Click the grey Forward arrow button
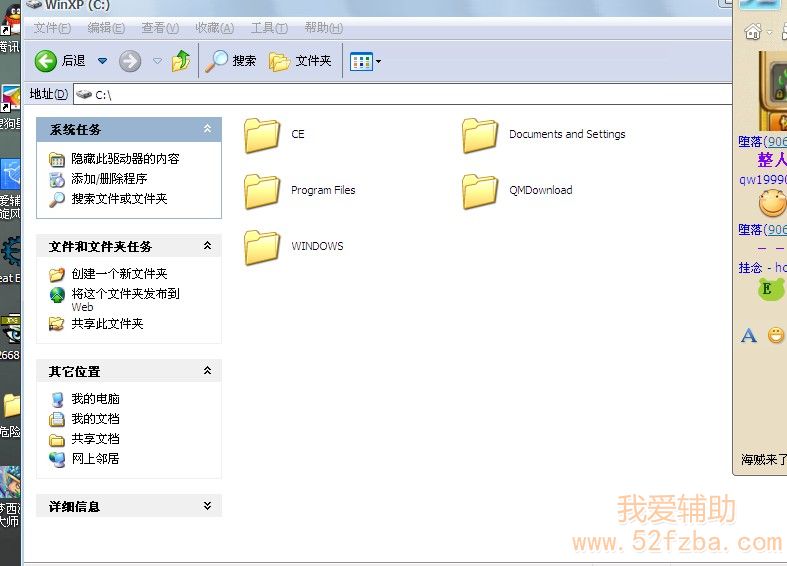Image resolution: width=787 pixels, height=566 pixels. 130,61
